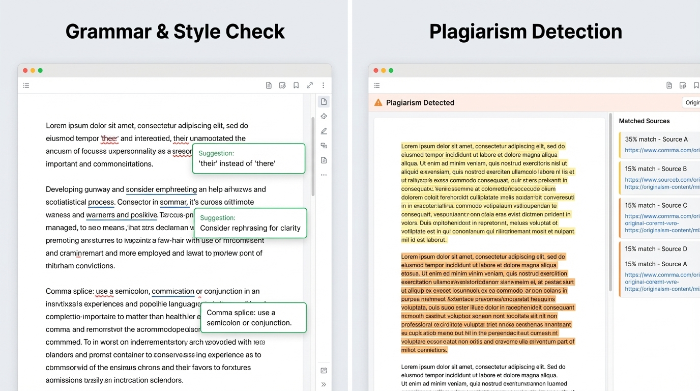Select the '15% match - Source B' card
Image resolution: width=700 pixels, height=391 pixels.
point(659,178)
